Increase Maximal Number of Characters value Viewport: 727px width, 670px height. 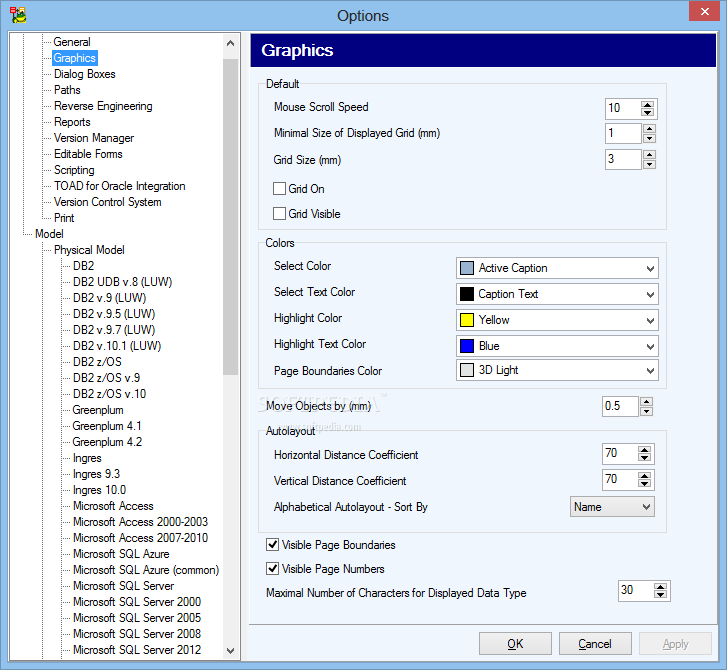click(660, 587)
